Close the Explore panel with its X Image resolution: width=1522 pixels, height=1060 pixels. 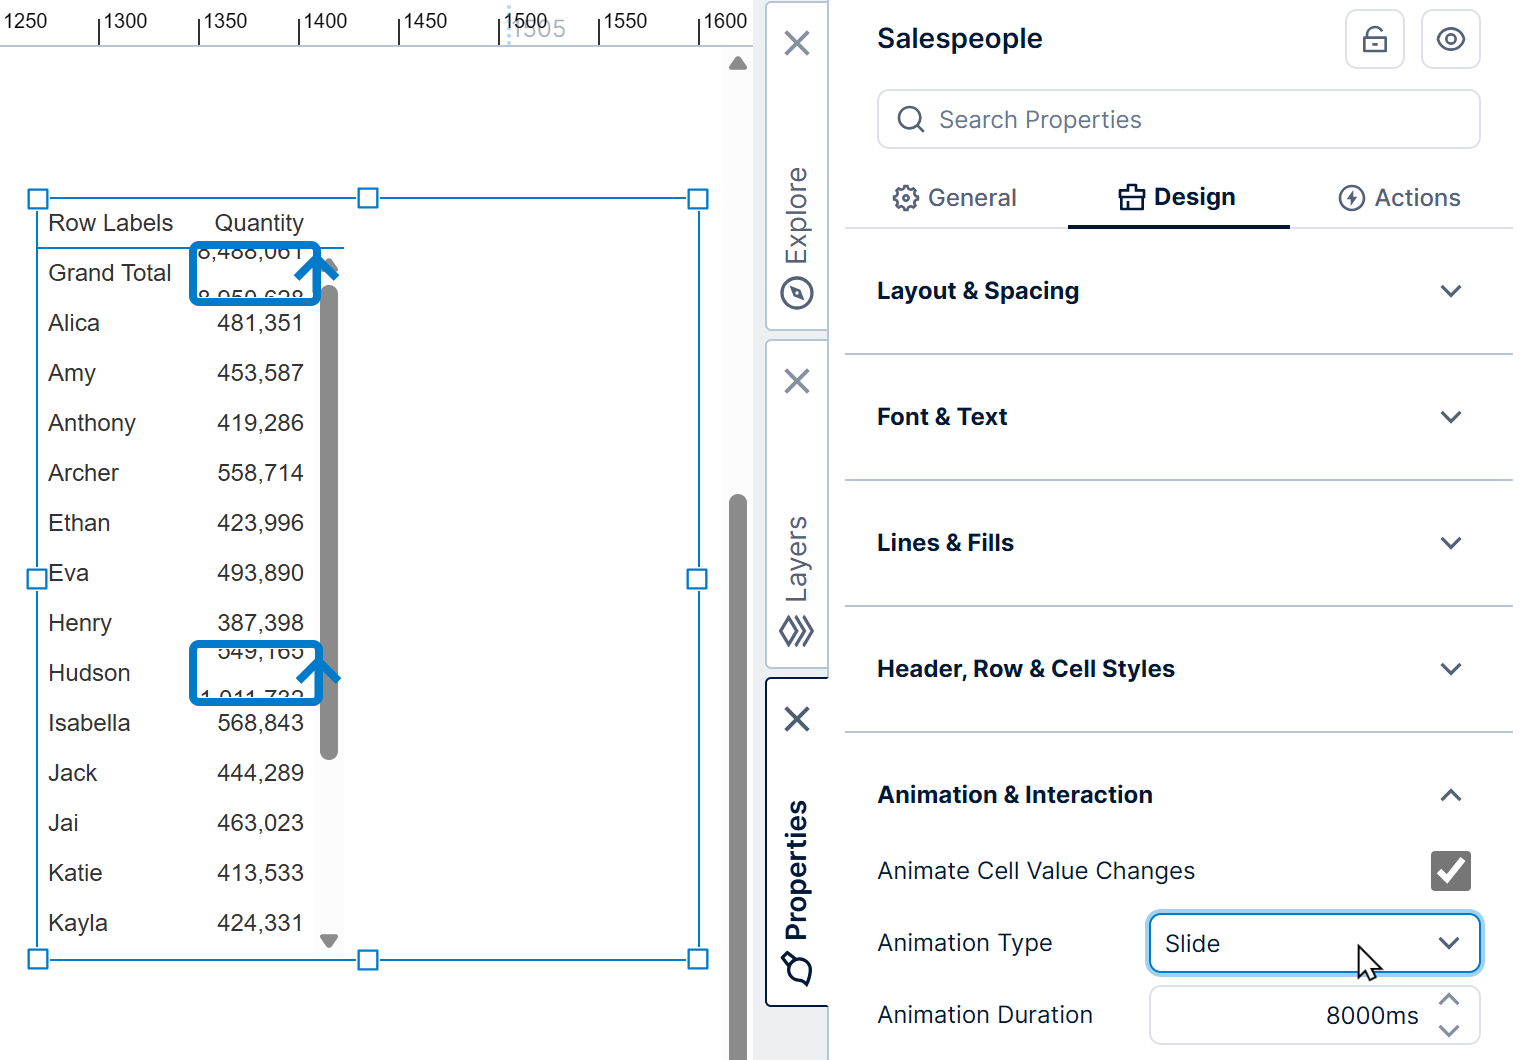(x=797, y=42)
